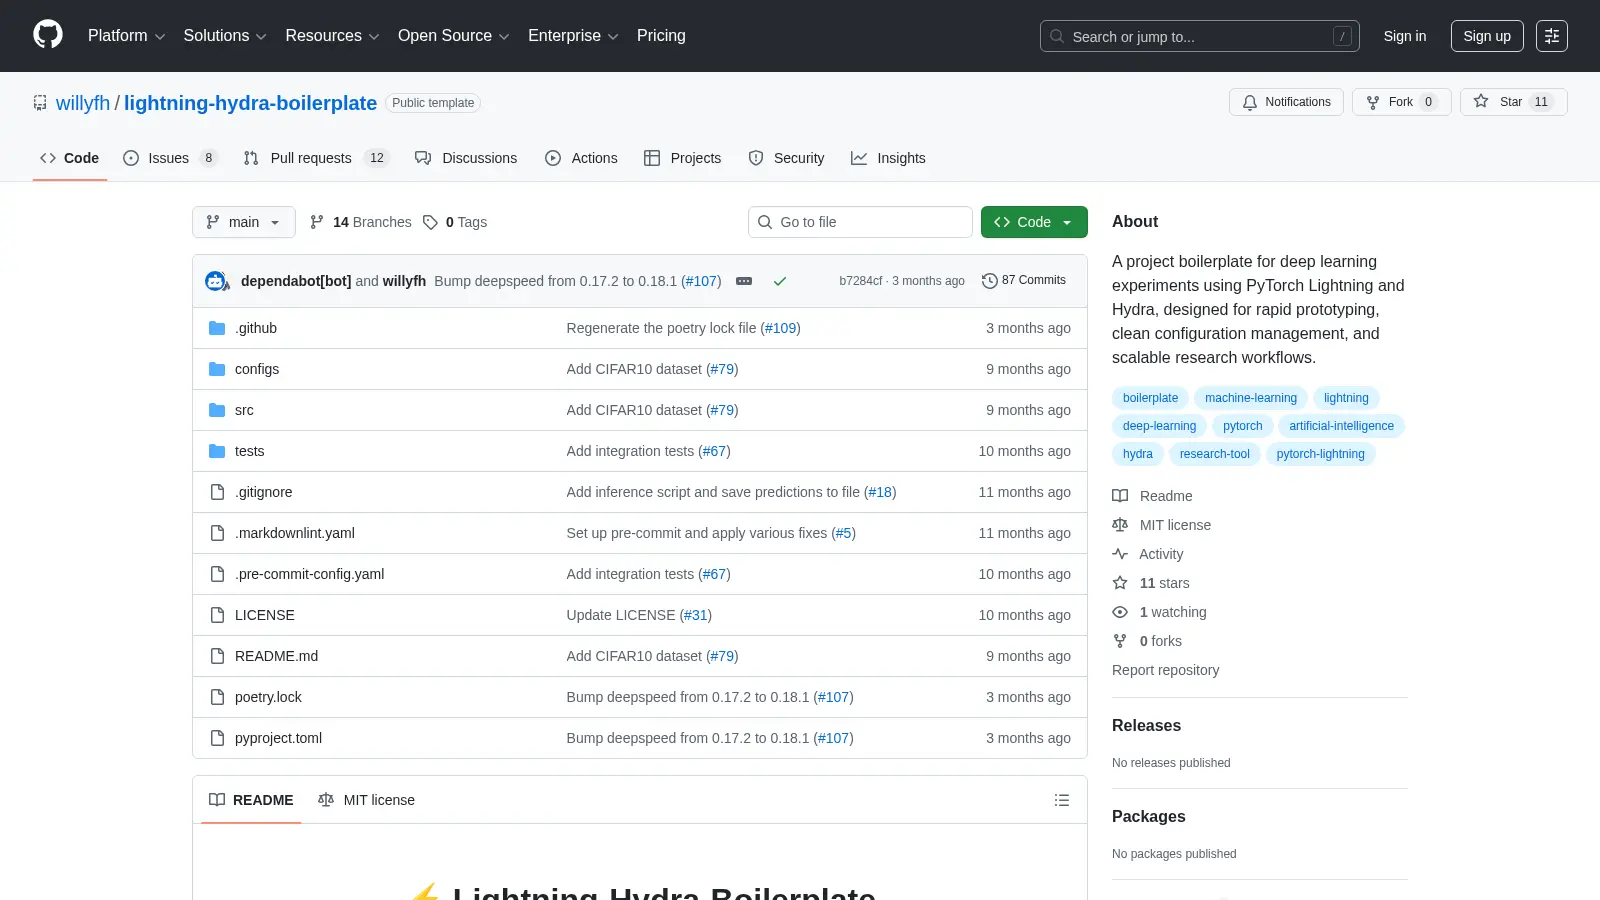Viewport: 1600px width, 900px height.
Task: Click the branch icon beside 14 Branches
Action: (317, 222)
